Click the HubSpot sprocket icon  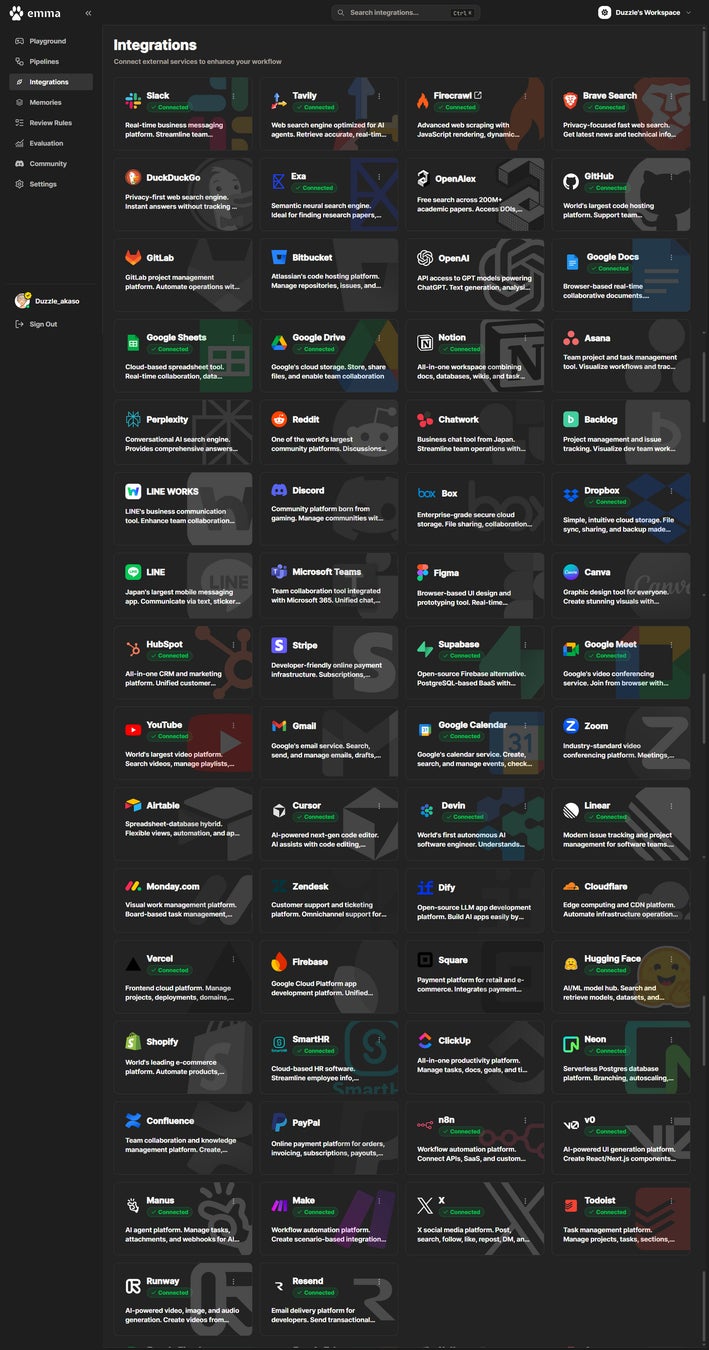pyautogui.click(x=133, y=649)
